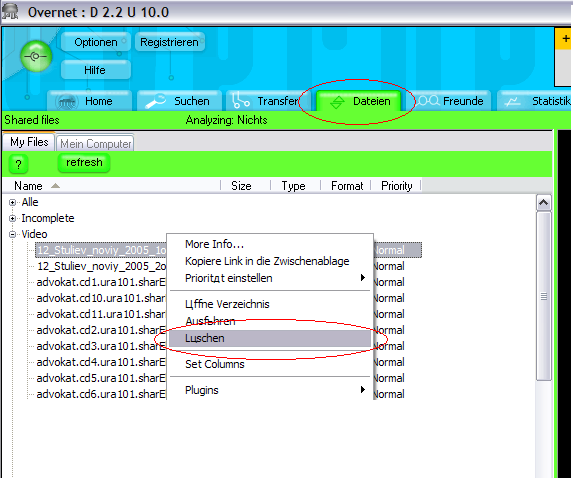573x478 pixels.
Task: Click the green question mark help button
Action: [x=18, y=164]
